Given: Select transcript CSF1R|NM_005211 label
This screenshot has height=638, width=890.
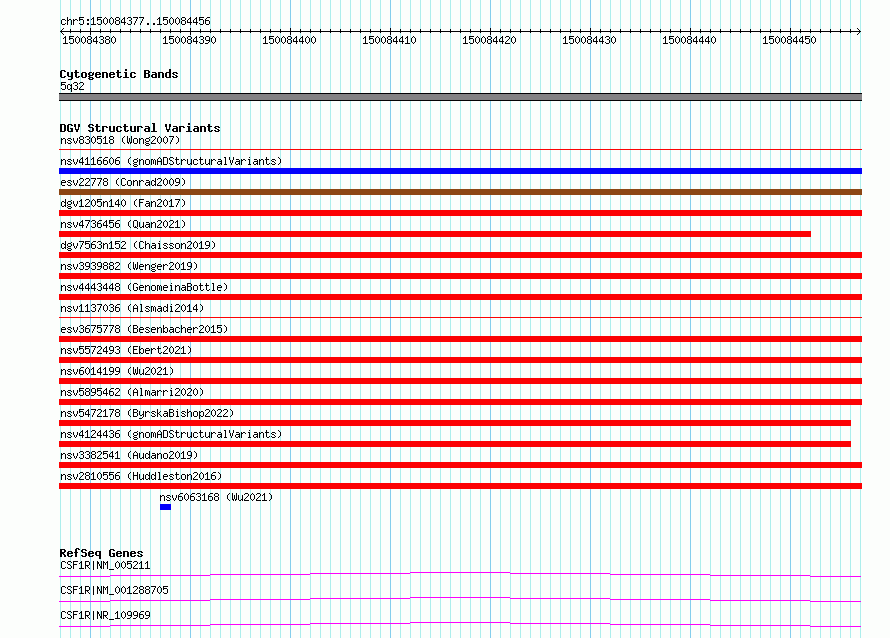Looking at the screenshot, I should [x=105, y=565].
